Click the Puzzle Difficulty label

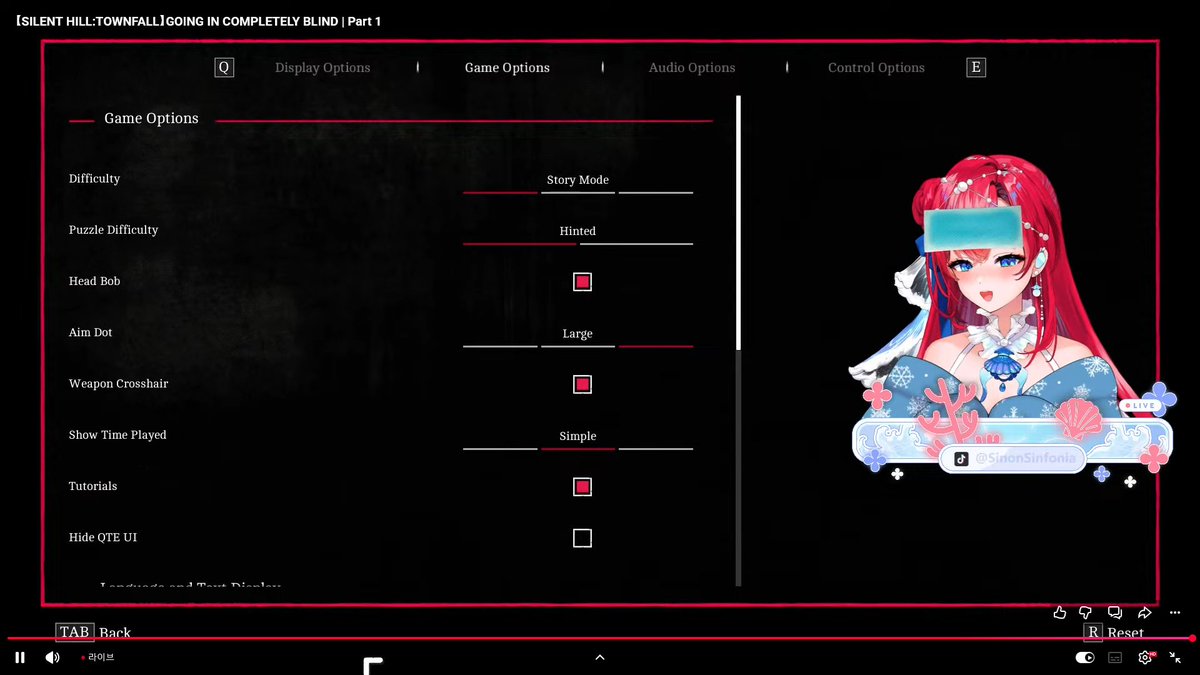click(113, 230)
